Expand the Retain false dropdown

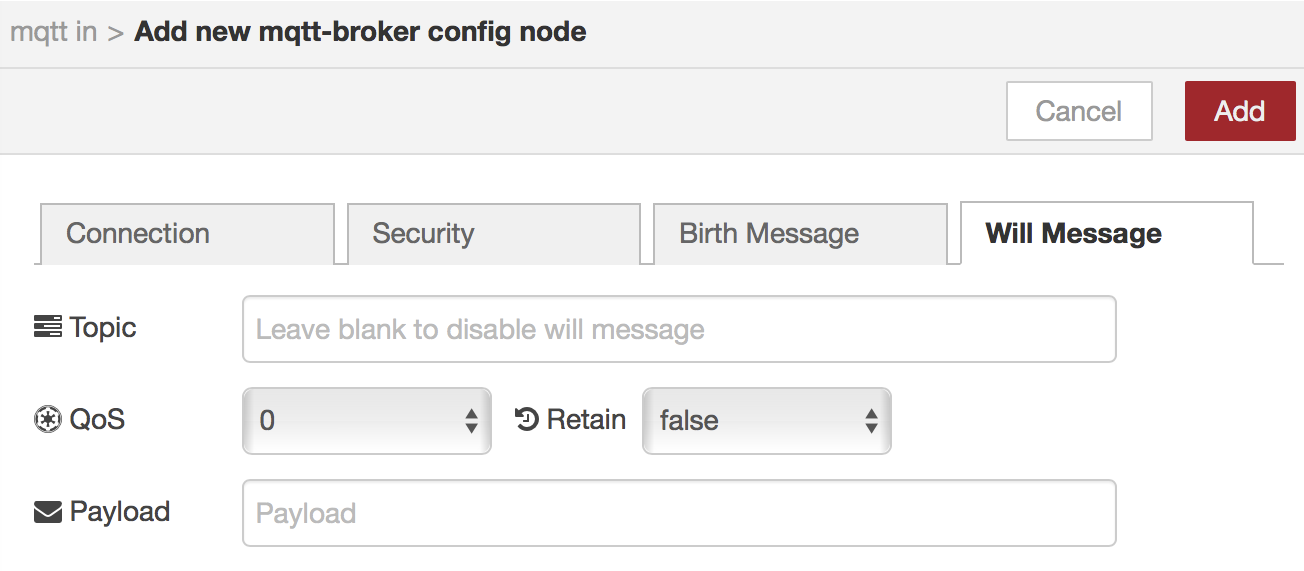point(766,420)
